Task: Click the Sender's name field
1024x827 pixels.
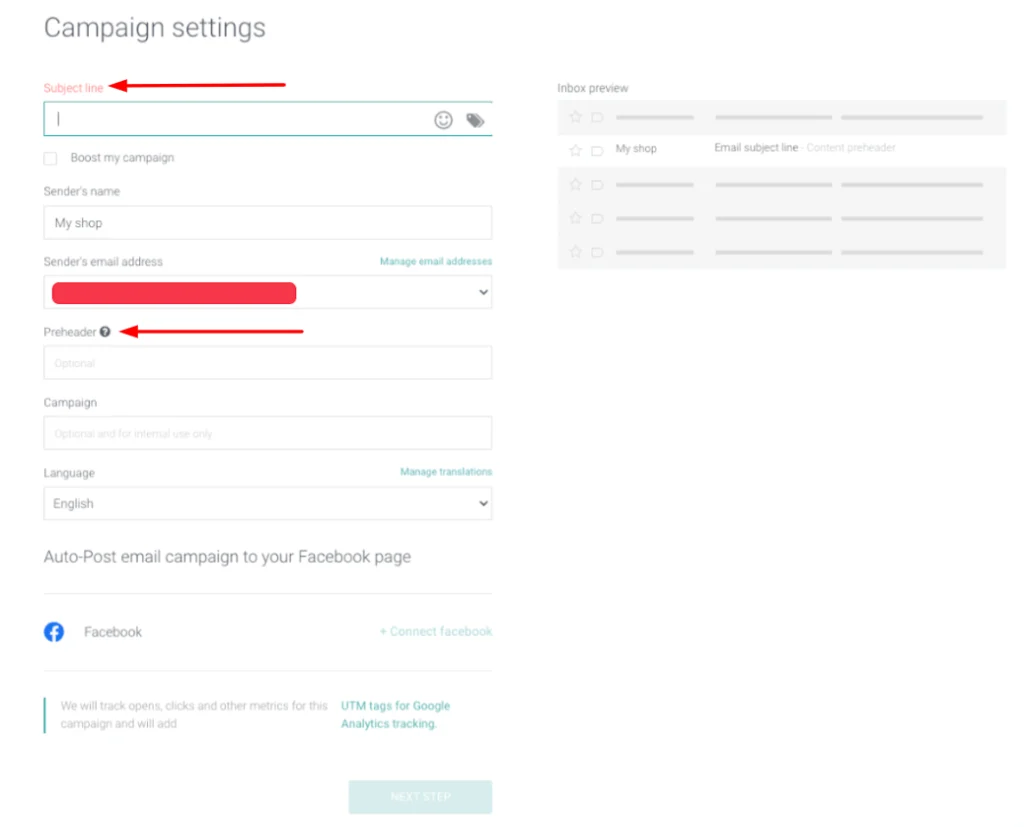Action: tap(268, 223)
